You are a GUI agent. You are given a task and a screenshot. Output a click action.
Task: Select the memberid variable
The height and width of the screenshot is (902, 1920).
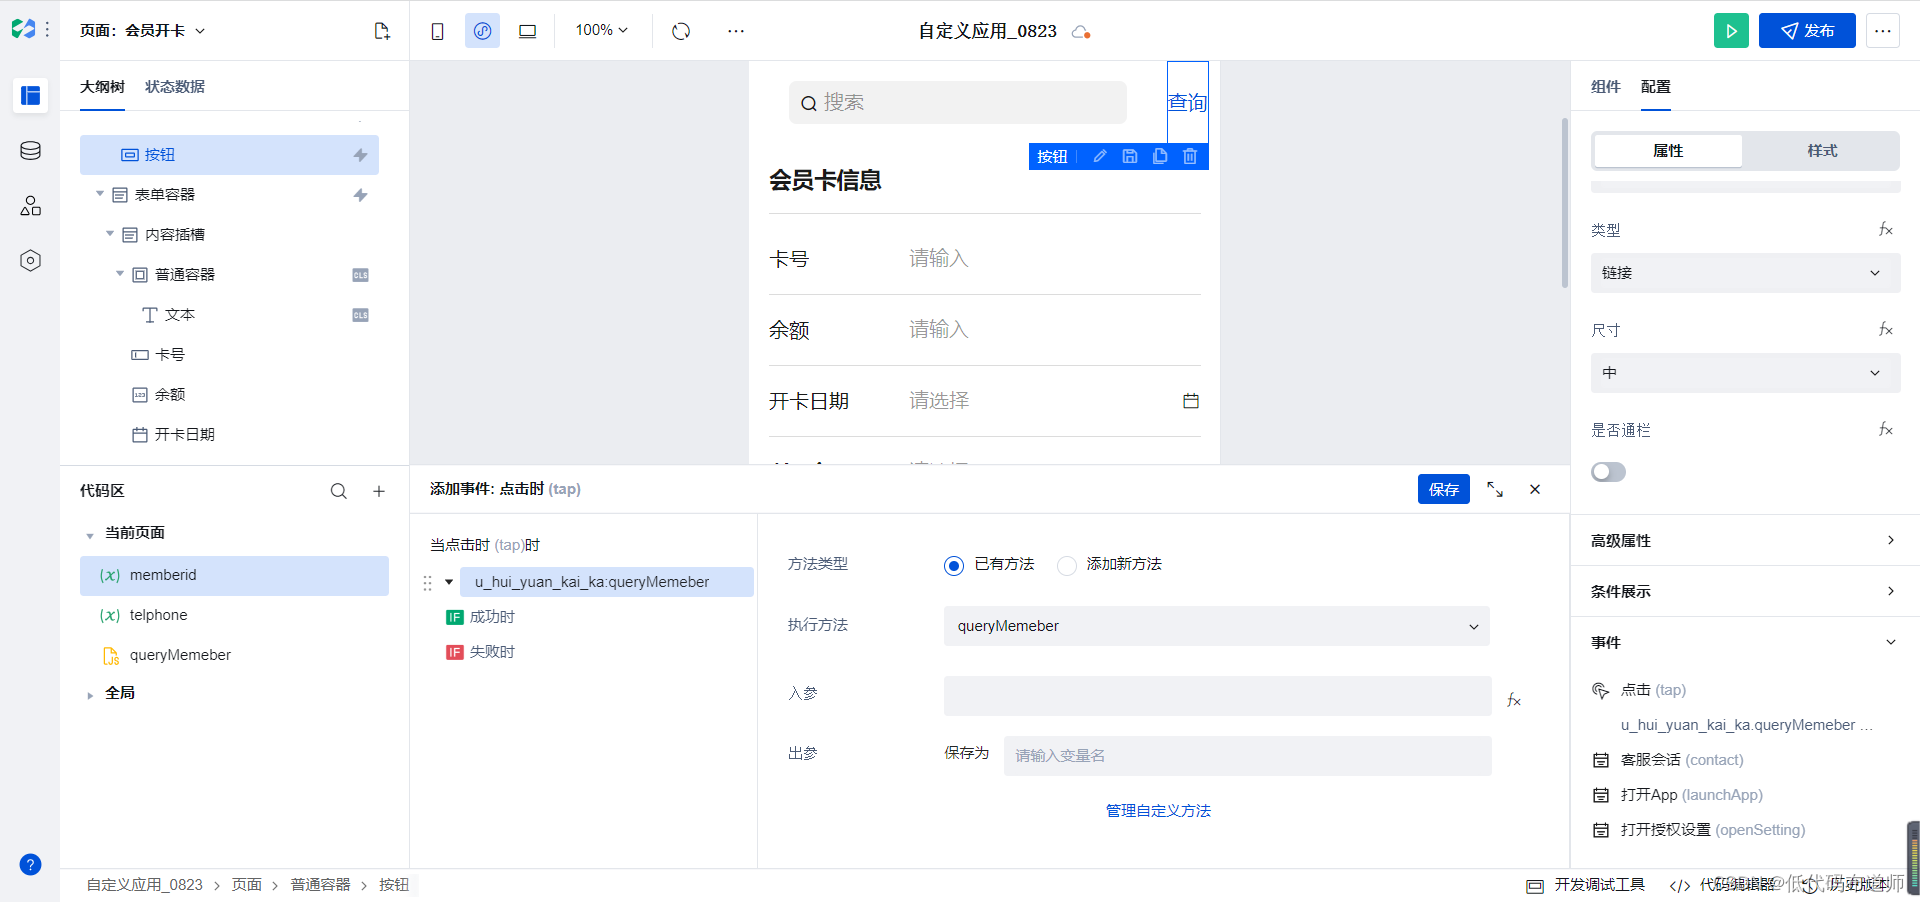[234, 576]
